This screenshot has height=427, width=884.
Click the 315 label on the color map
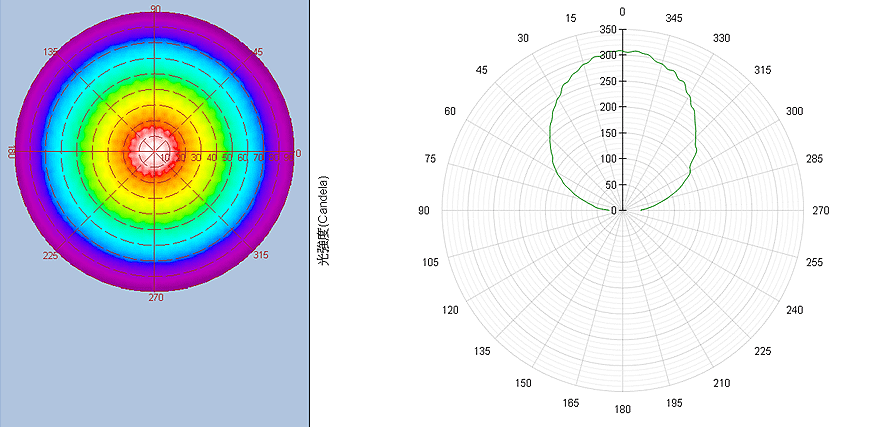[261, 255]
